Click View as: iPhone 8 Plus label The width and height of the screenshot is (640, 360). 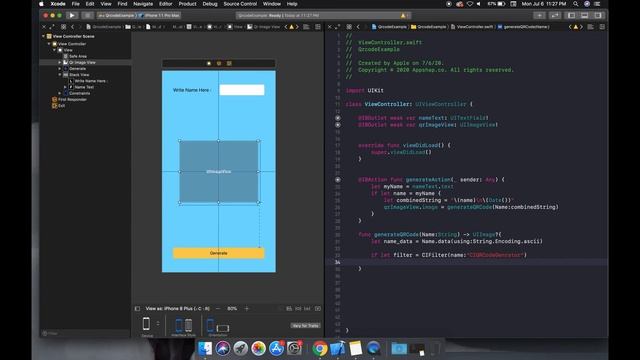pyautogui.click(x=178, y=309)
